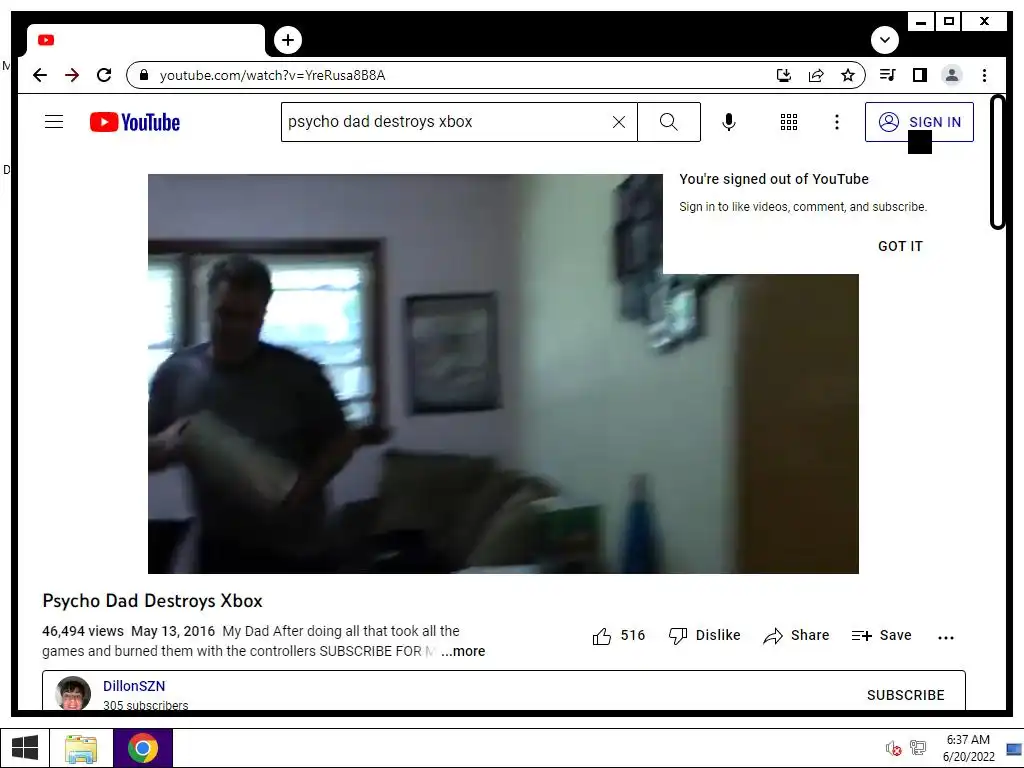Viewport: 1024px width, 768px height.
Task: Reload the YouTube page
Action: click(104, 75)
